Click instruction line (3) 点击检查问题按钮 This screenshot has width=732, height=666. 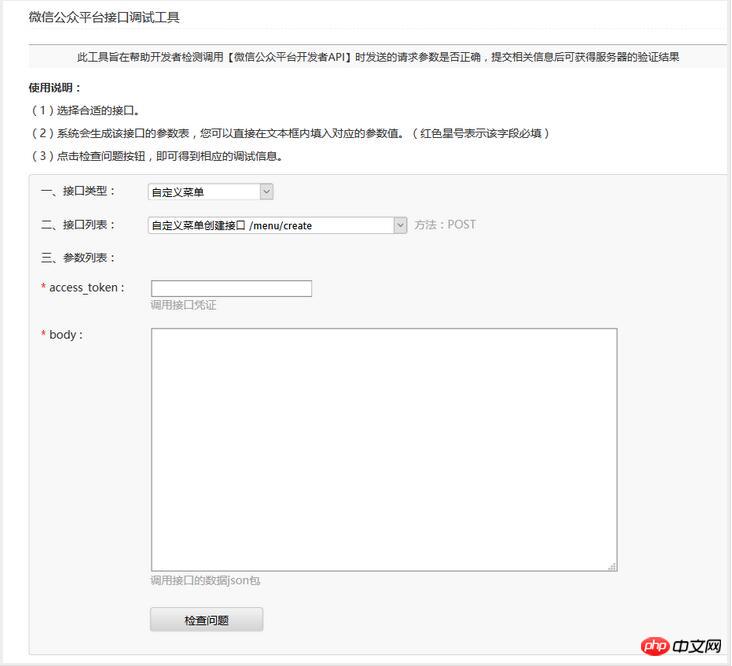[x=157, y=156]
